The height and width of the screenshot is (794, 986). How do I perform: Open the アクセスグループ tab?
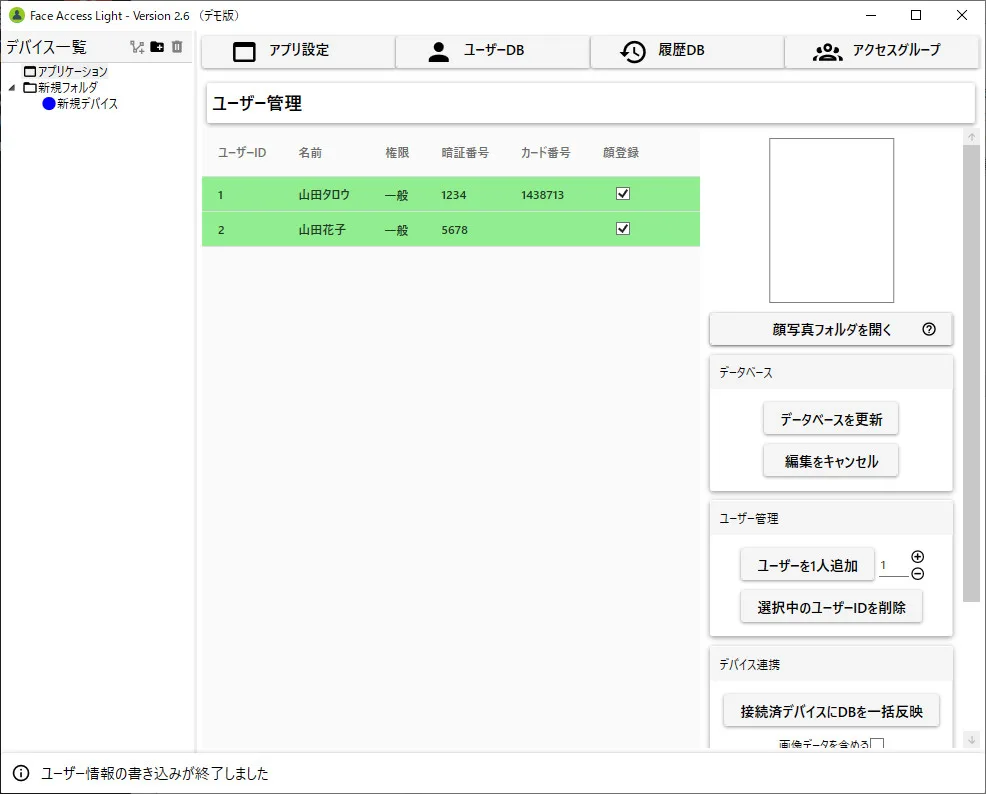880,51
